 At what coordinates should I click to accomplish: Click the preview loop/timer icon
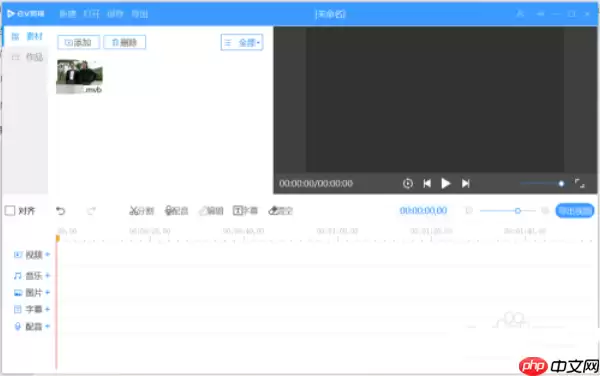point(408,184)
